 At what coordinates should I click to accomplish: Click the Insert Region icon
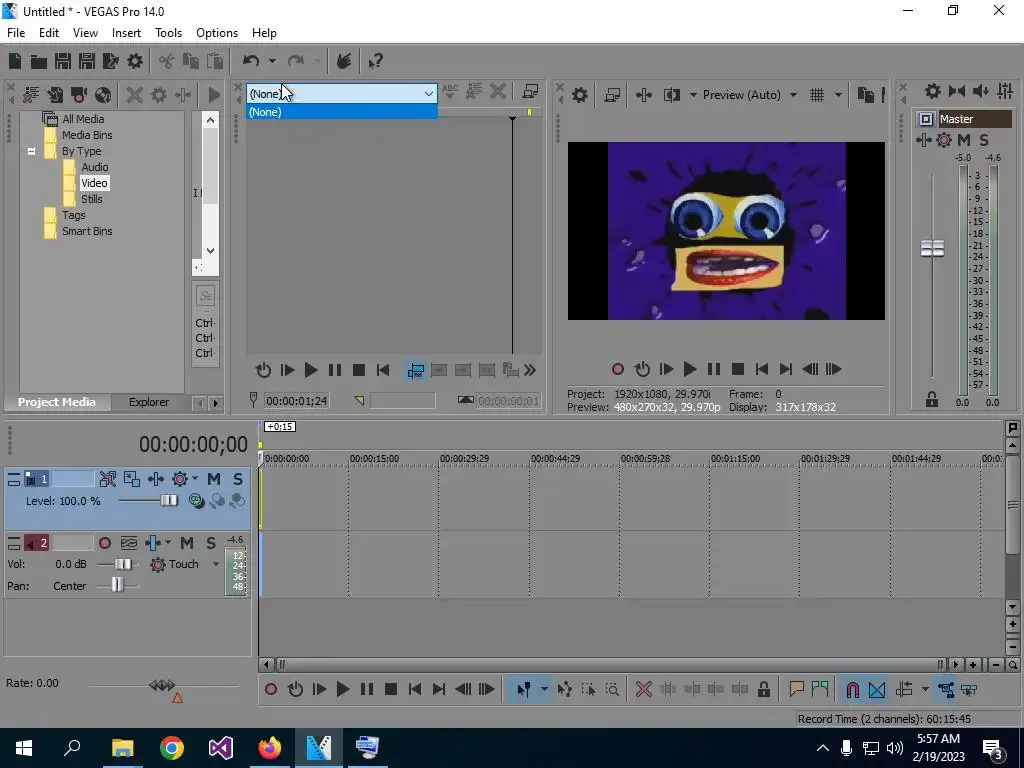coord(820,690)
